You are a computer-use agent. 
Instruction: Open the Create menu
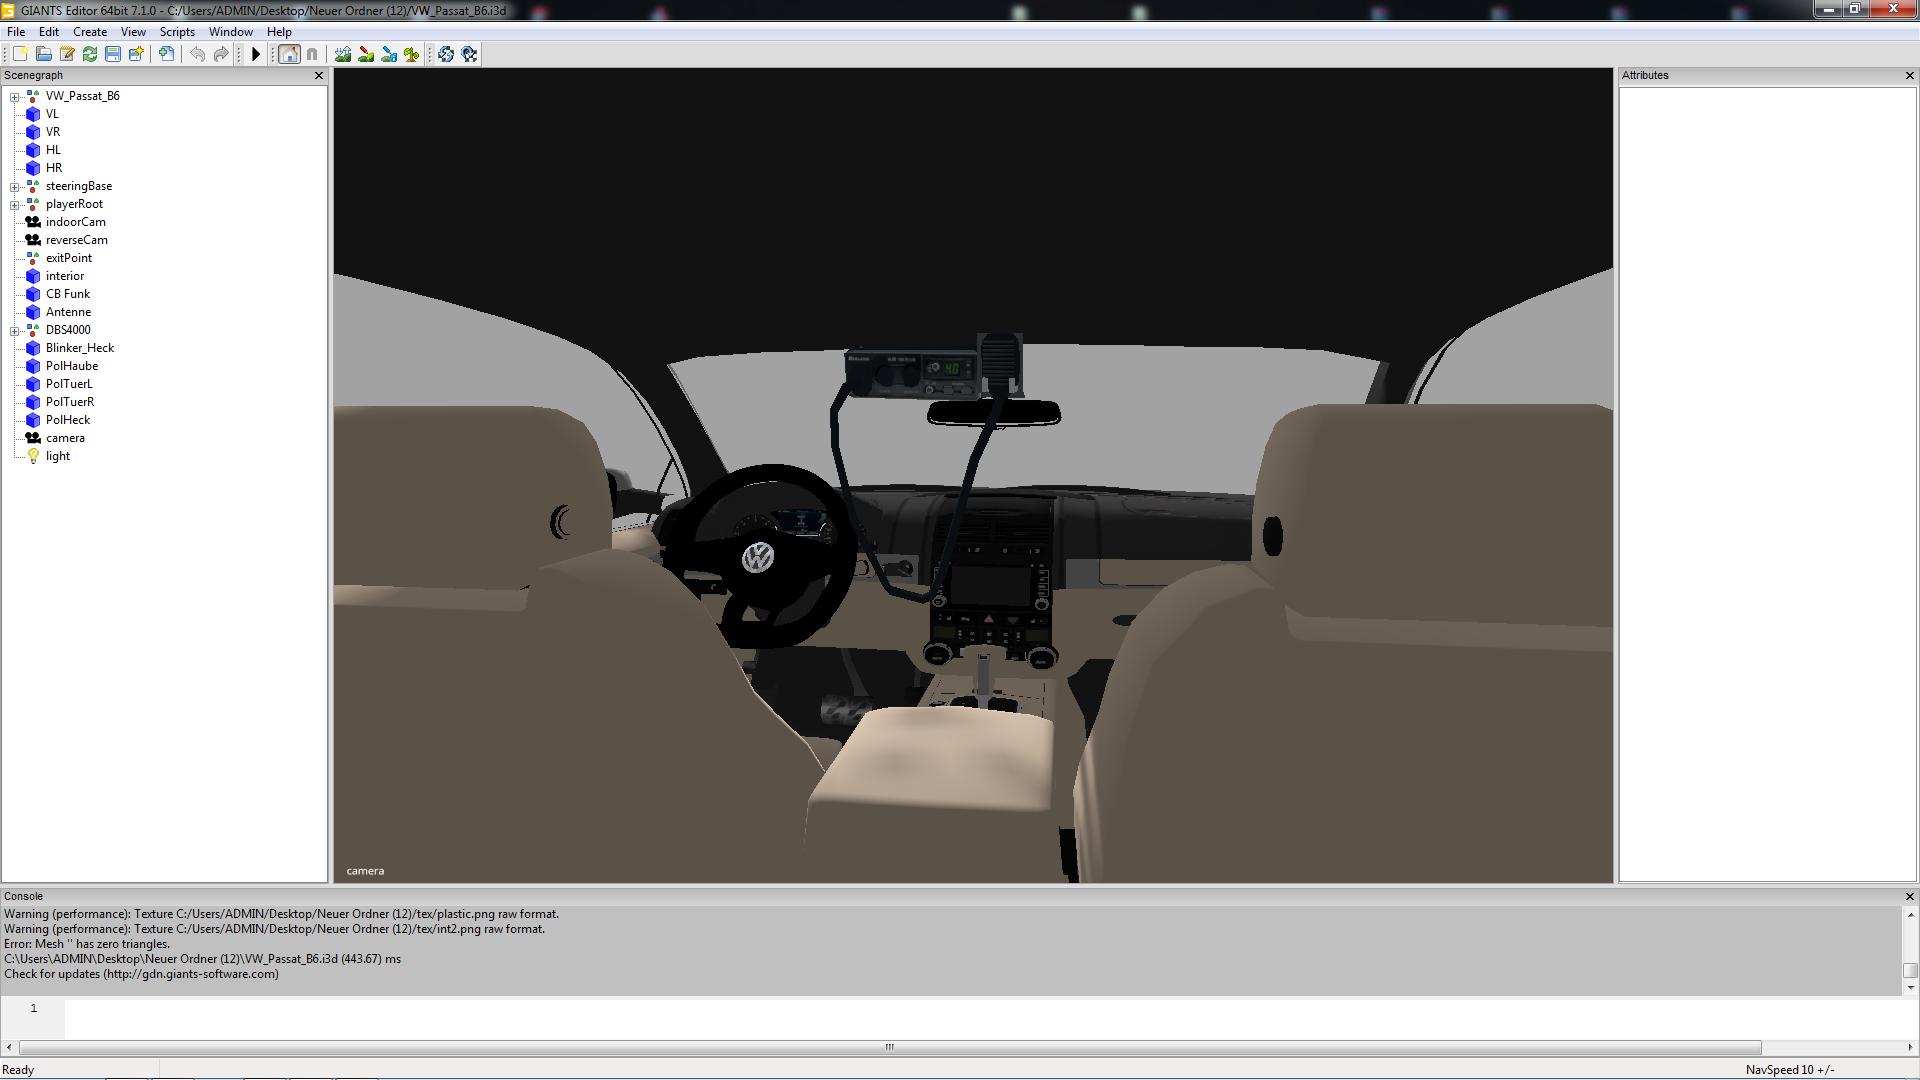click(90, 32)
